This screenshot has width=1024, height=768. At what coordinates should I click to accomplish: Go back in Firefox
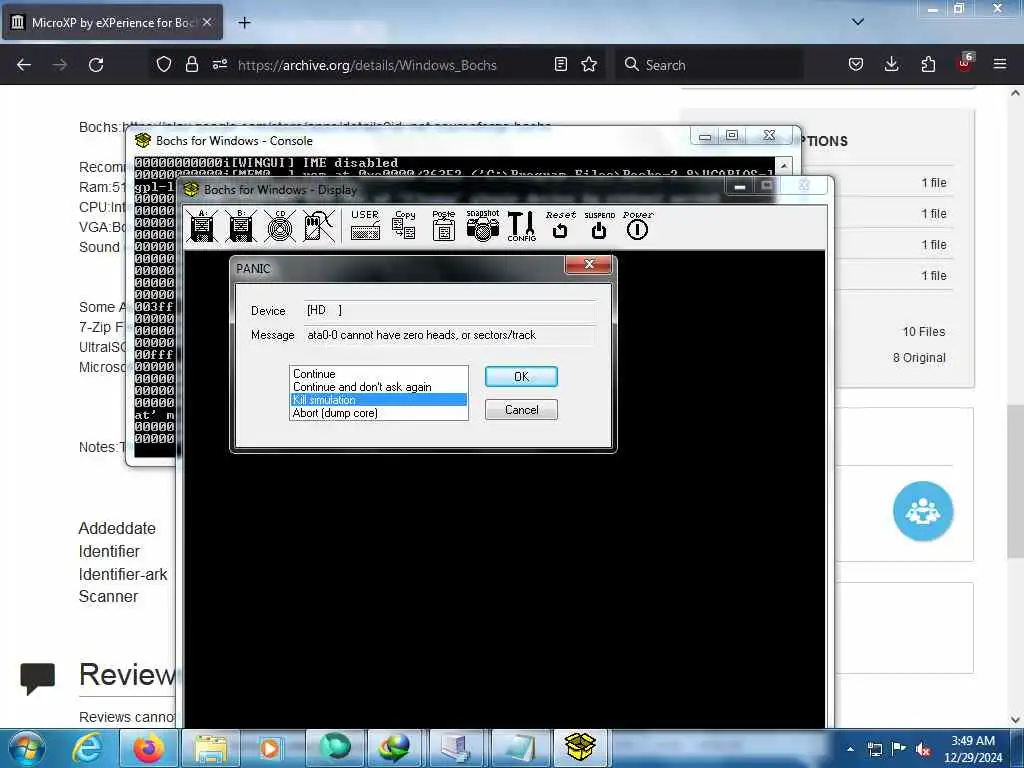pyautogui.click(x=24, y=65)
